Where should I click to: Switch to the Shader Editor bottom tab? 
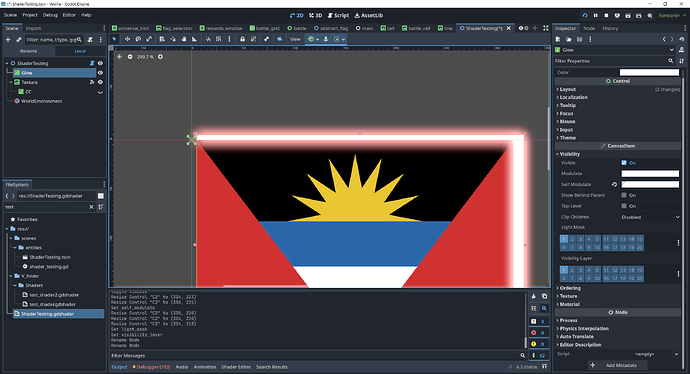[236, 367]
